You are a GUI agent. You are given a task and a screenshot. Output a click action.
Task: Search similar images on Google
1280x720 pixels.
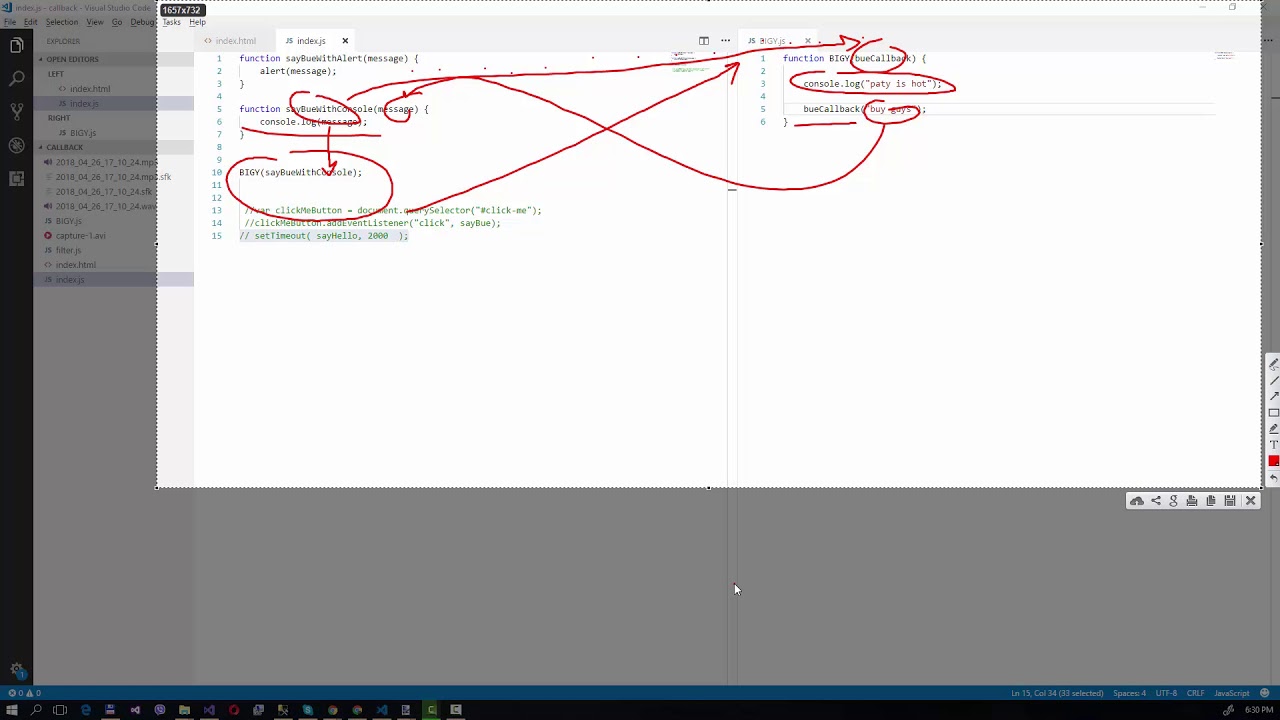(x=1174, y=501)
